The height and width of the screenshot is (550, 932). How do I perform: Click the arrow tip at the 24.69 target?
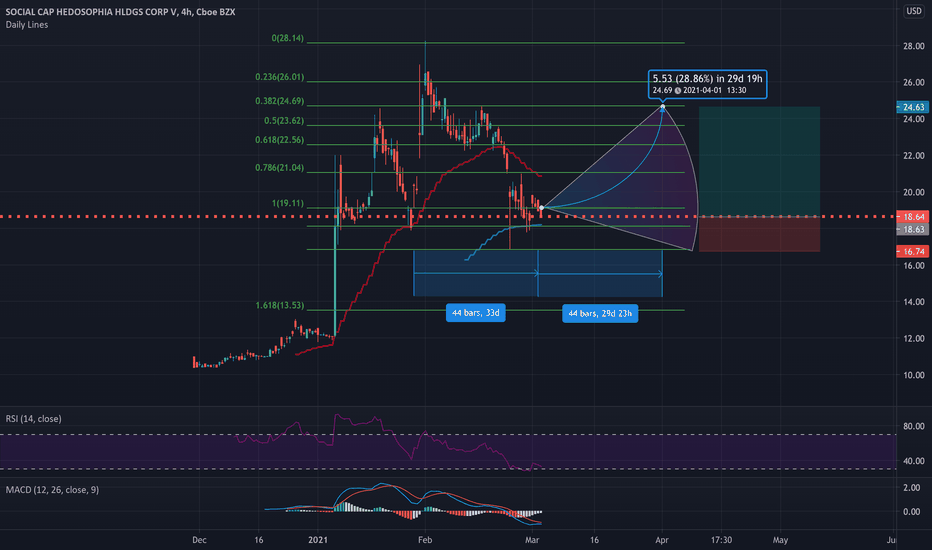[x=663, y=108]
